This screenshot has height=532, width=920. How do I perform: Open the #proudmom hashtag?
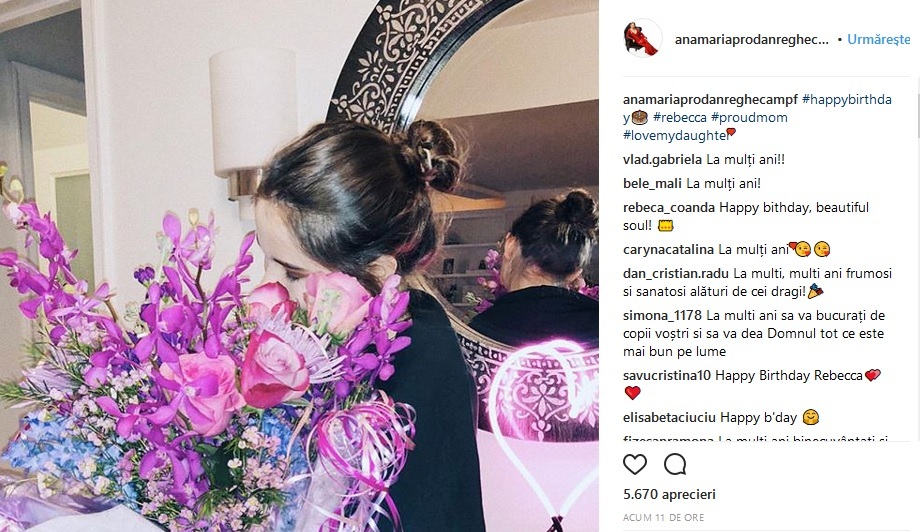pyautogui.click(x=749, y=117)
